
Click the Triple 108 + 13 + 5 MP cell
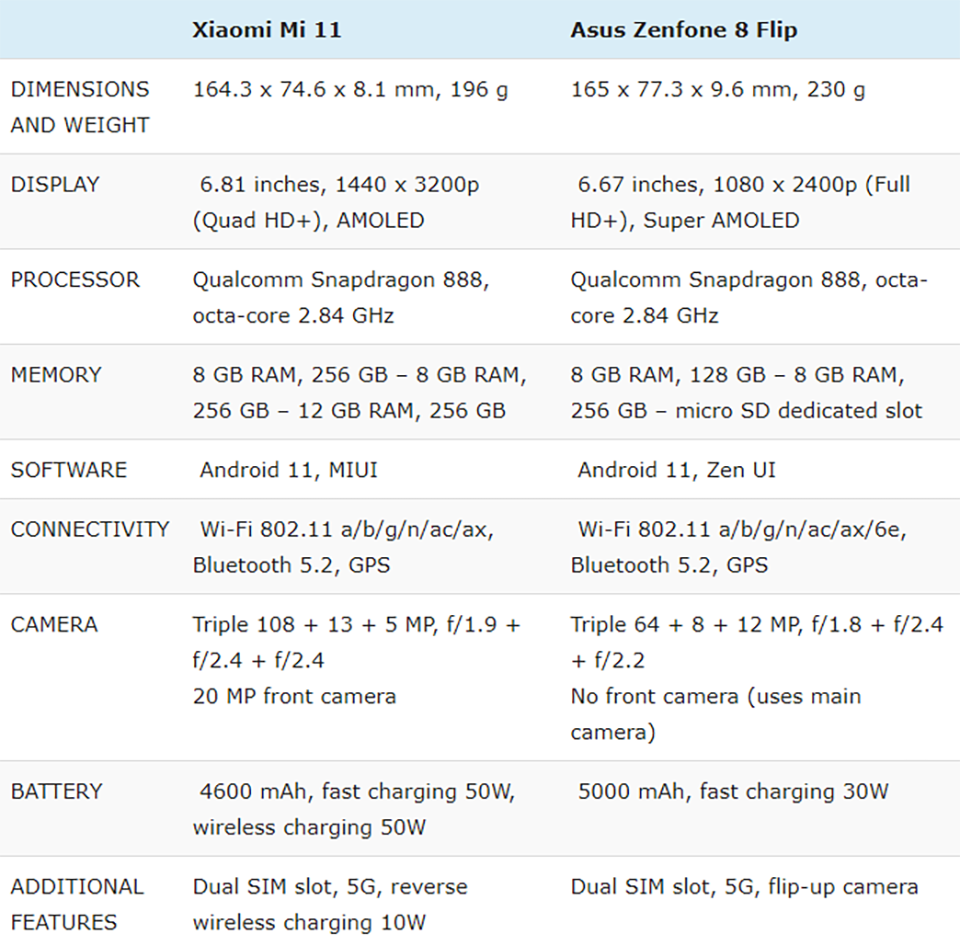(356, 660)
